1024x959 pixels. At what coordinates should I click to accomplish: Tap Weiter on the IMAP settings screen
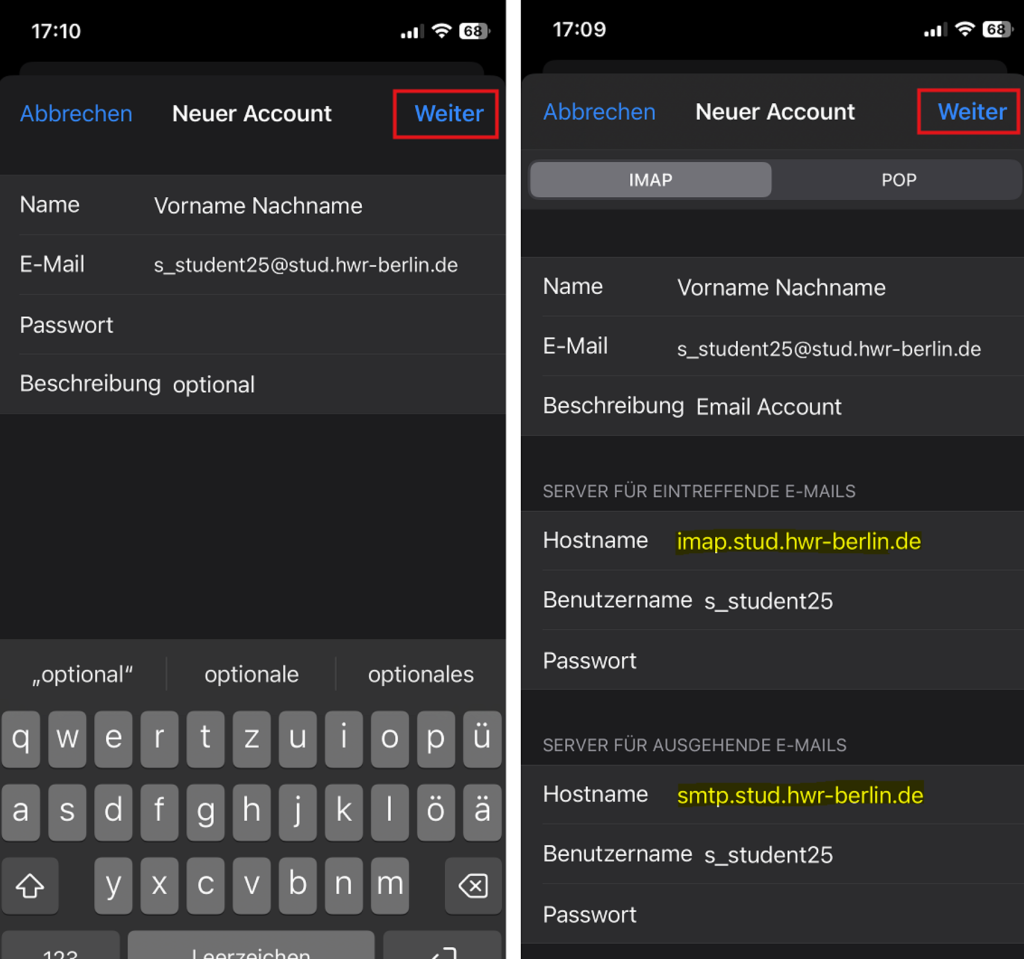pyautogui.click(x=971, y=112)
